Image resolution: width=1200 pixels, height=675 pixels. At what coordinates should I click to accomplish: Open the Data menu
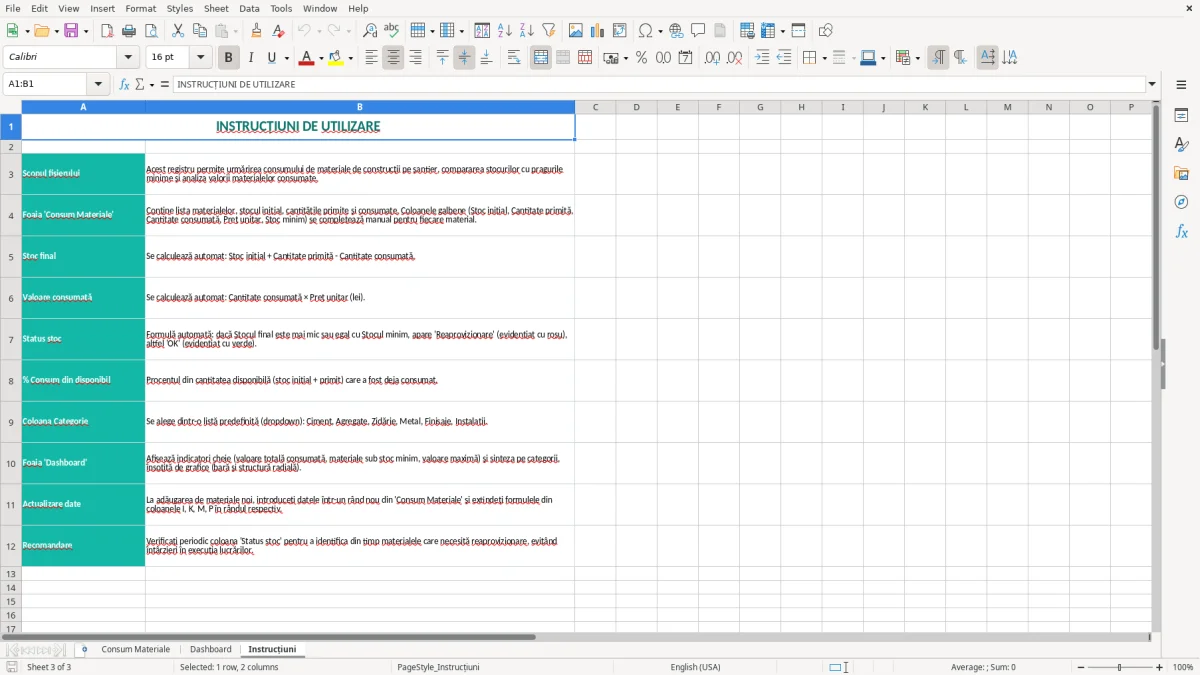pos(249,8)
